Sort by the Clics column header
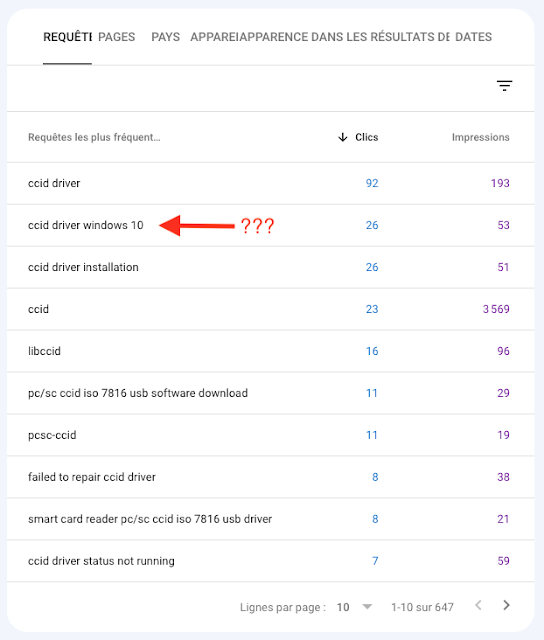 pos(366,137)
